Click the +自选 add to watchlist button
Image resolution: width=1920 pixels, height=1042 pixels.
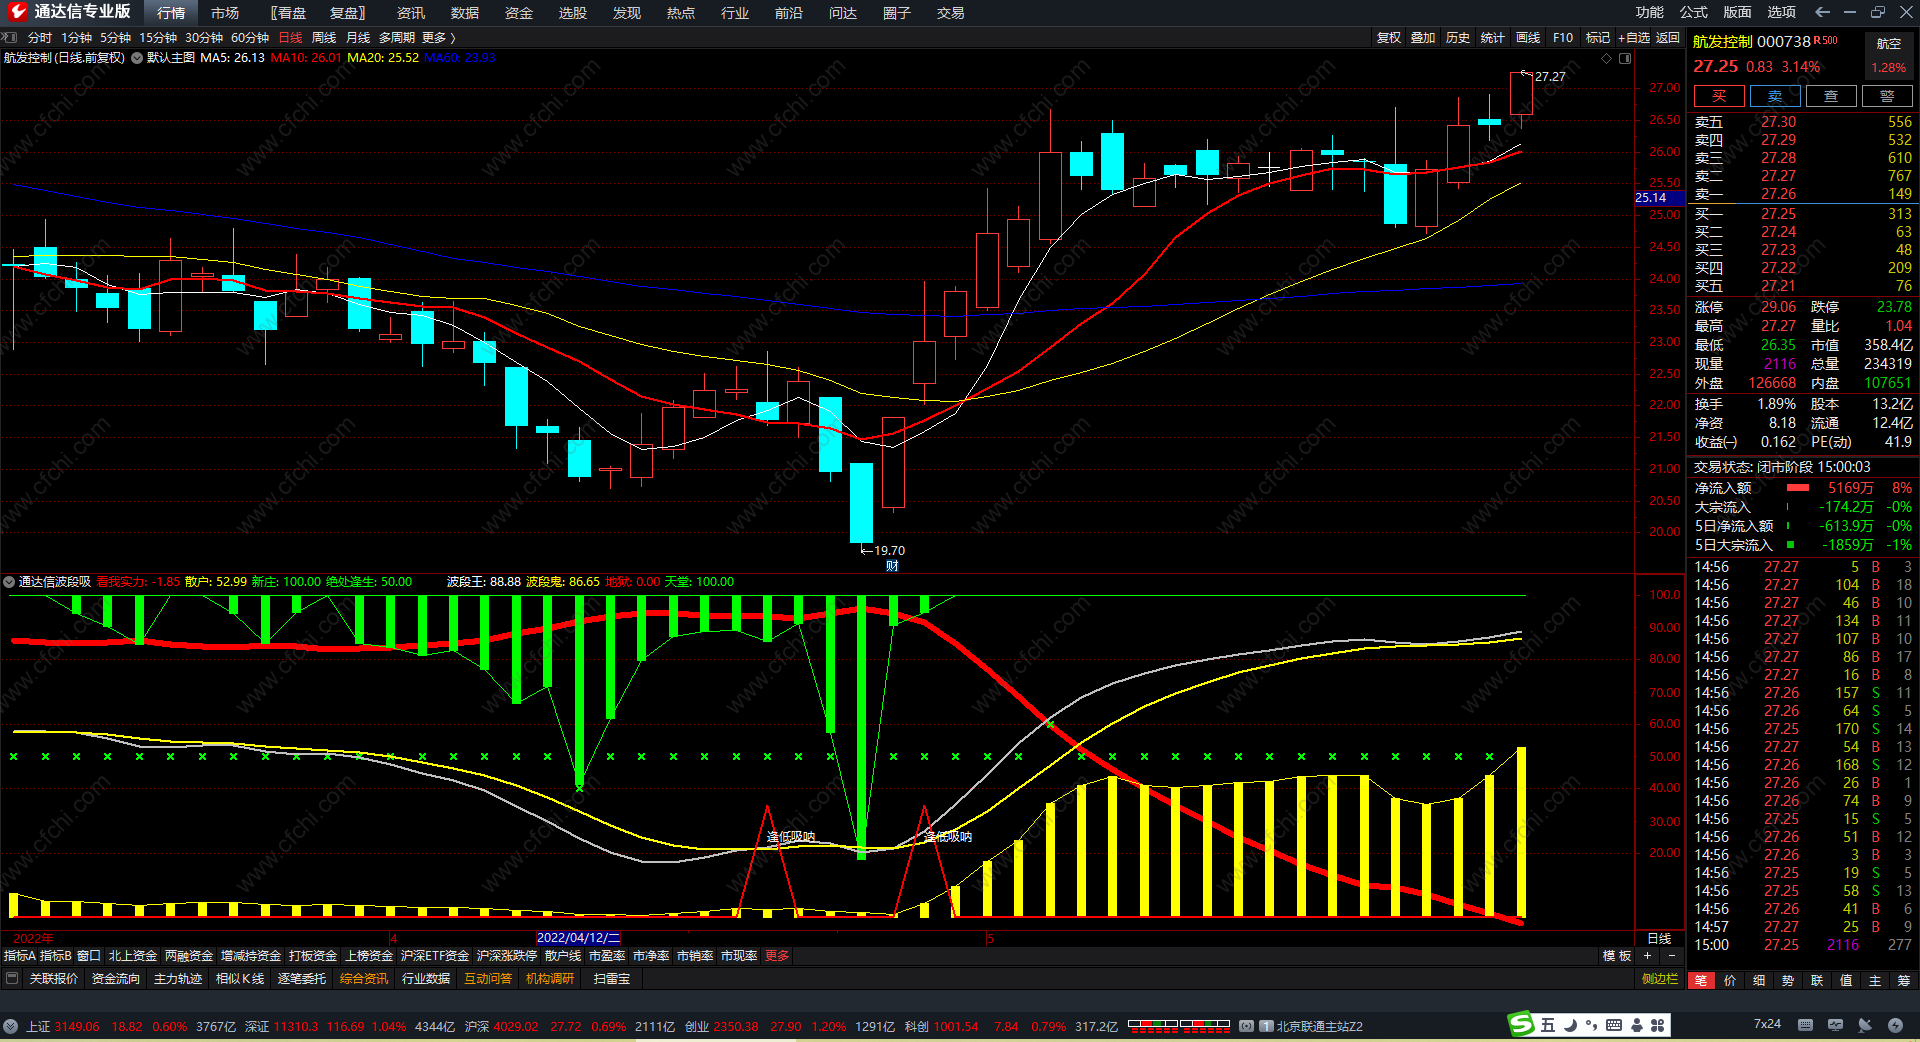1634,37
